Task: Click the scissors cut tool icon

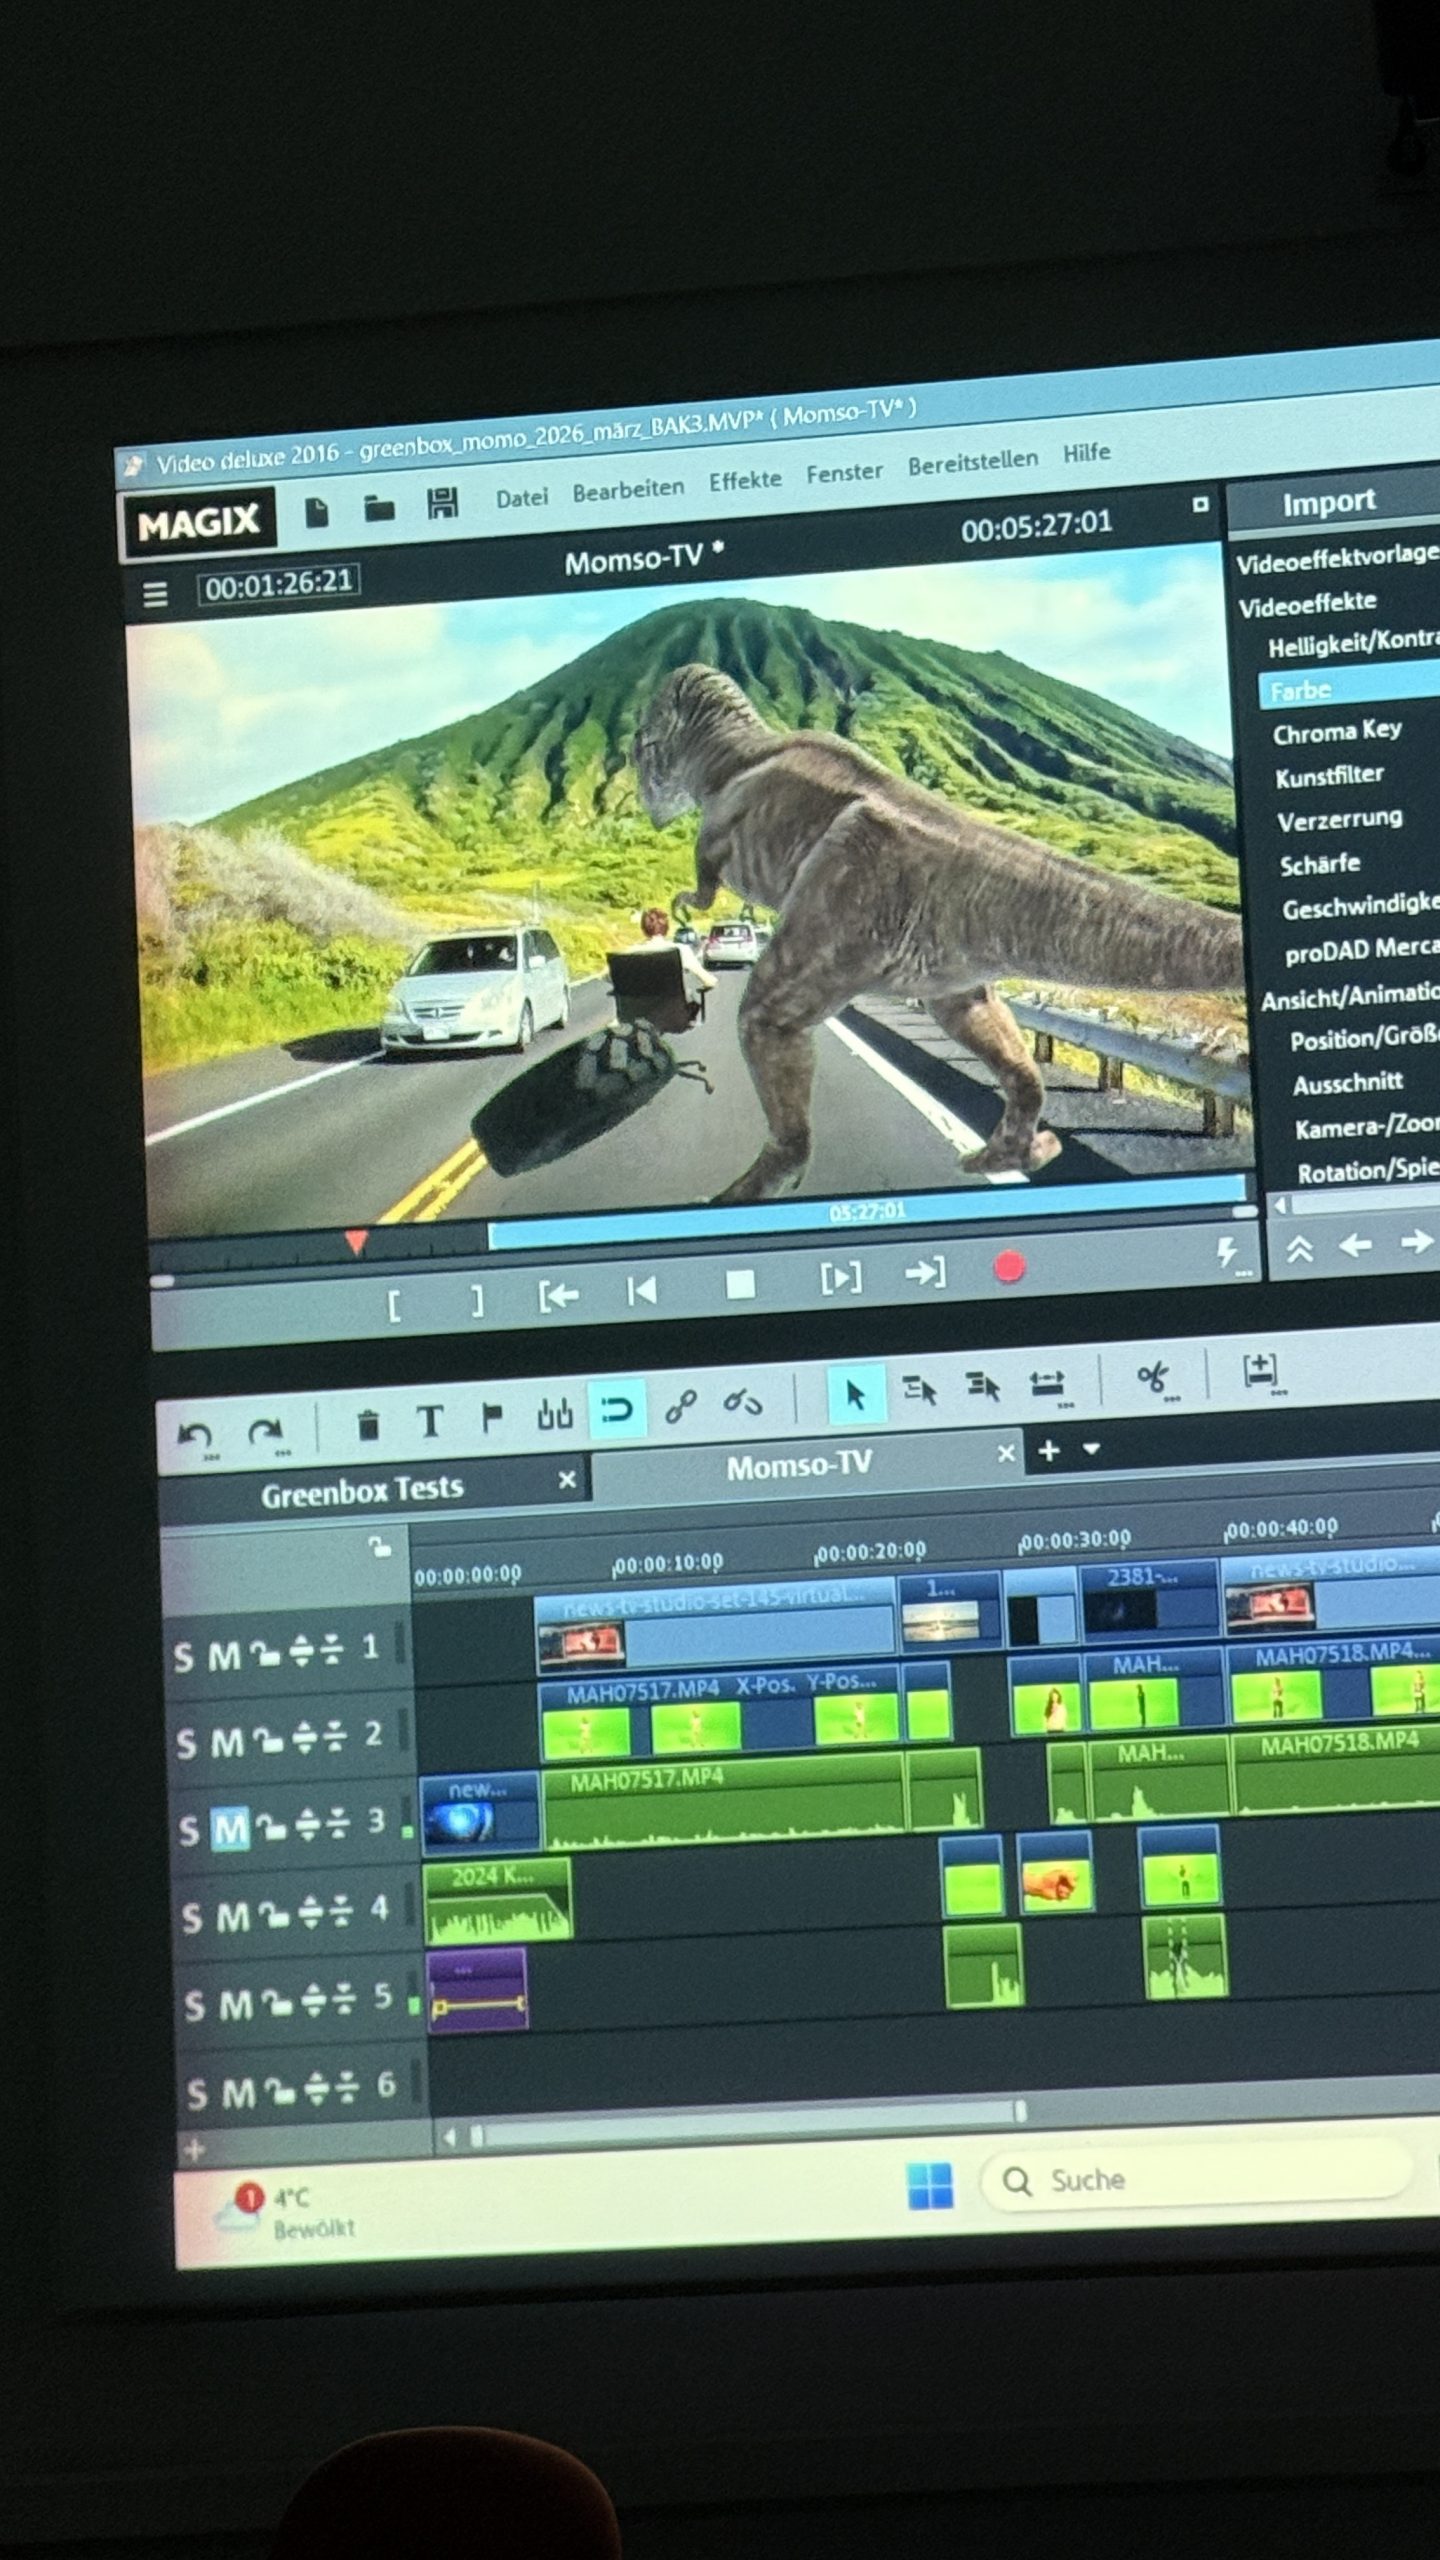Action: tap(1153, 1379)
